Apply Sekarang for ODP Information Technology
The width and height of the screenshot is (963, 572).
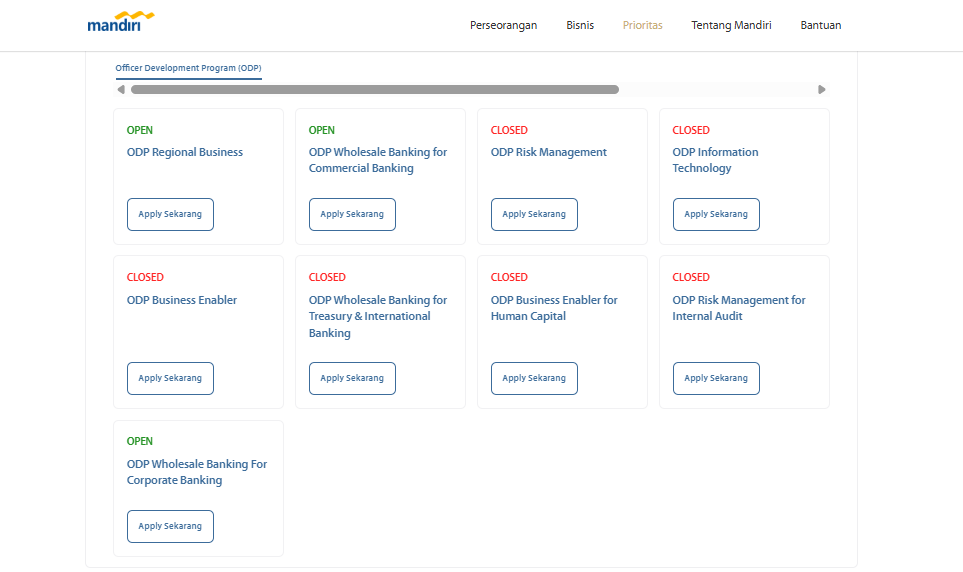[x=716, y=214]
